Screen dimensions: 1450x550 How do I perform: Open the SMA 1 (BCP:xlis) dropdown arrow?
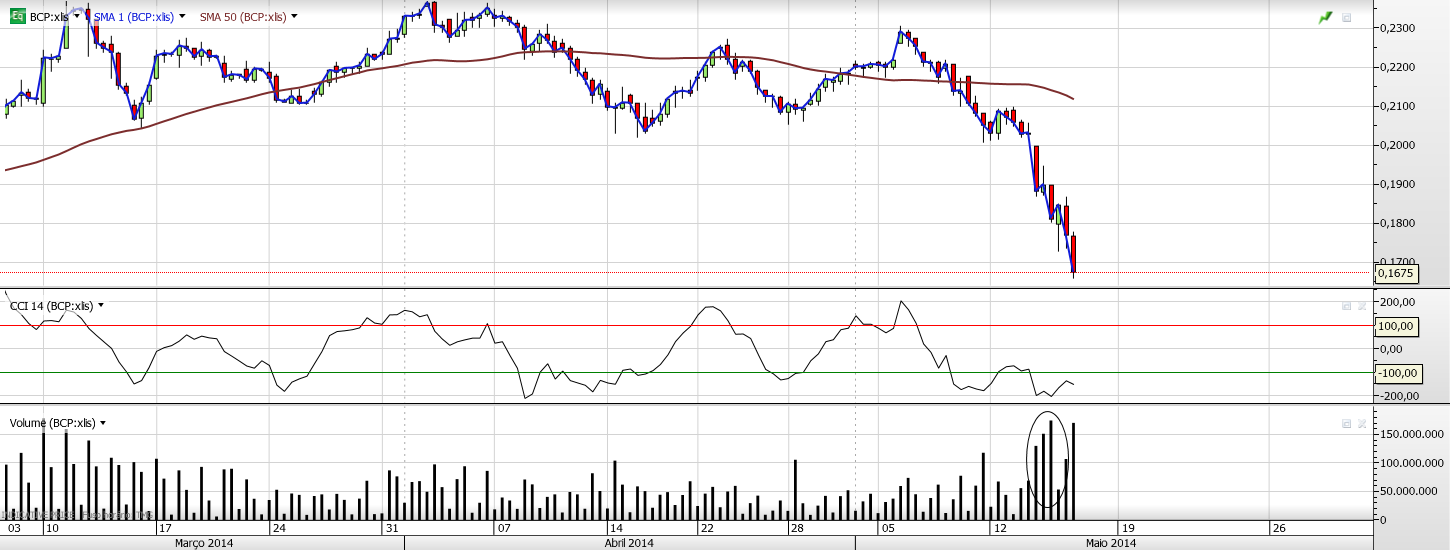(182, 17)
